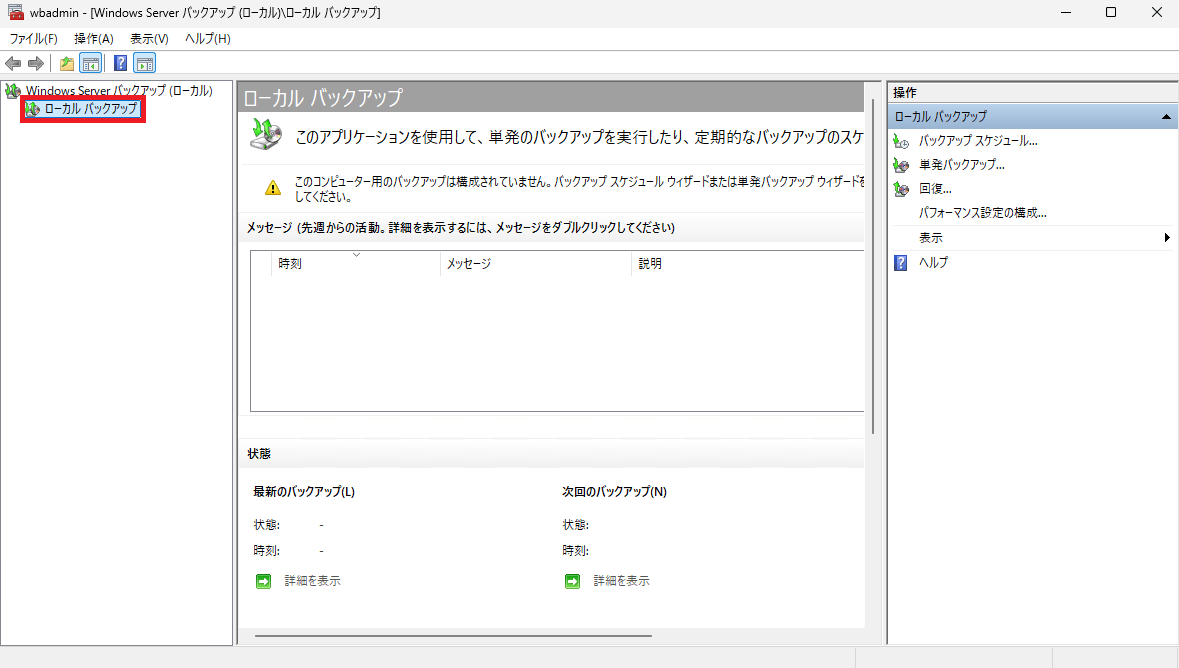The width and height of the screenshot is (1179, 668).
Task: Select Windows Server バックアップ (ローカル) tree item
Action: click(120, 91)
